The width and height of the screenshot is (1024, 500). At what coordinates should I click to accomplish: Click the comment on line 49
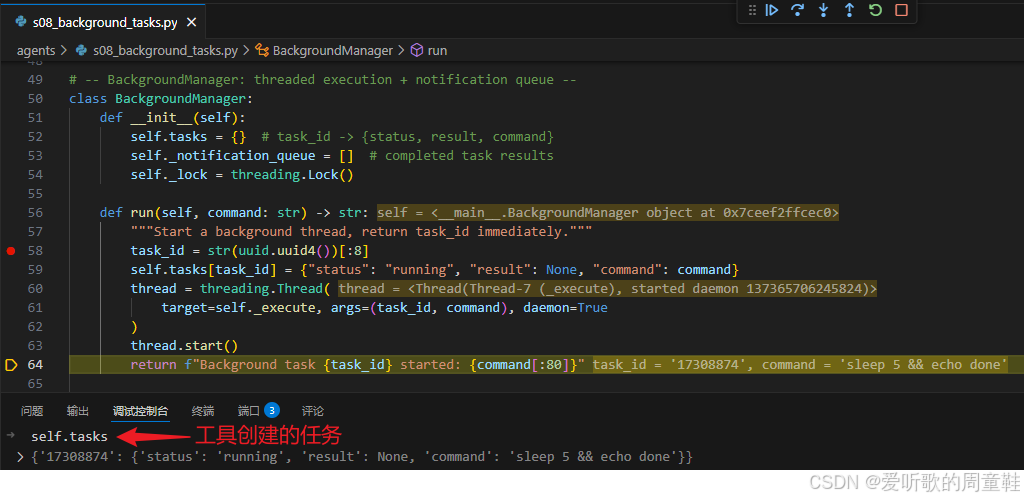(323, 80)
